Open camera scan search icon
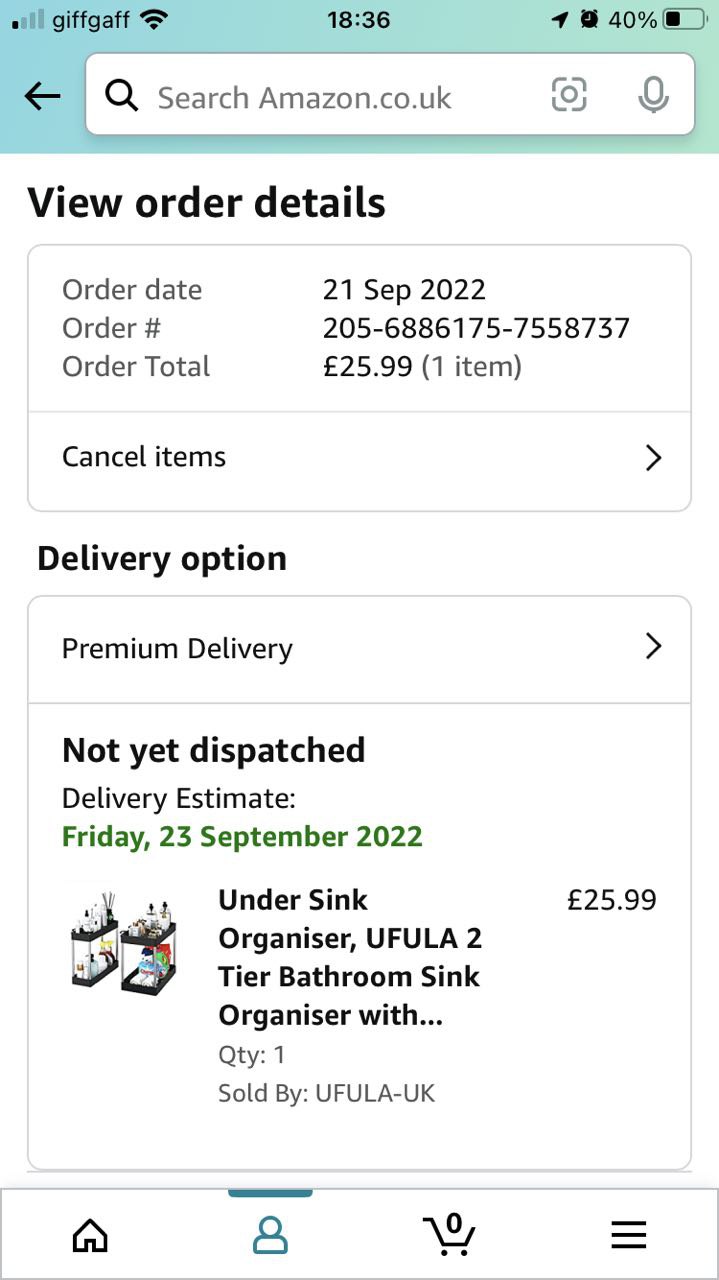 click(569, 95)
